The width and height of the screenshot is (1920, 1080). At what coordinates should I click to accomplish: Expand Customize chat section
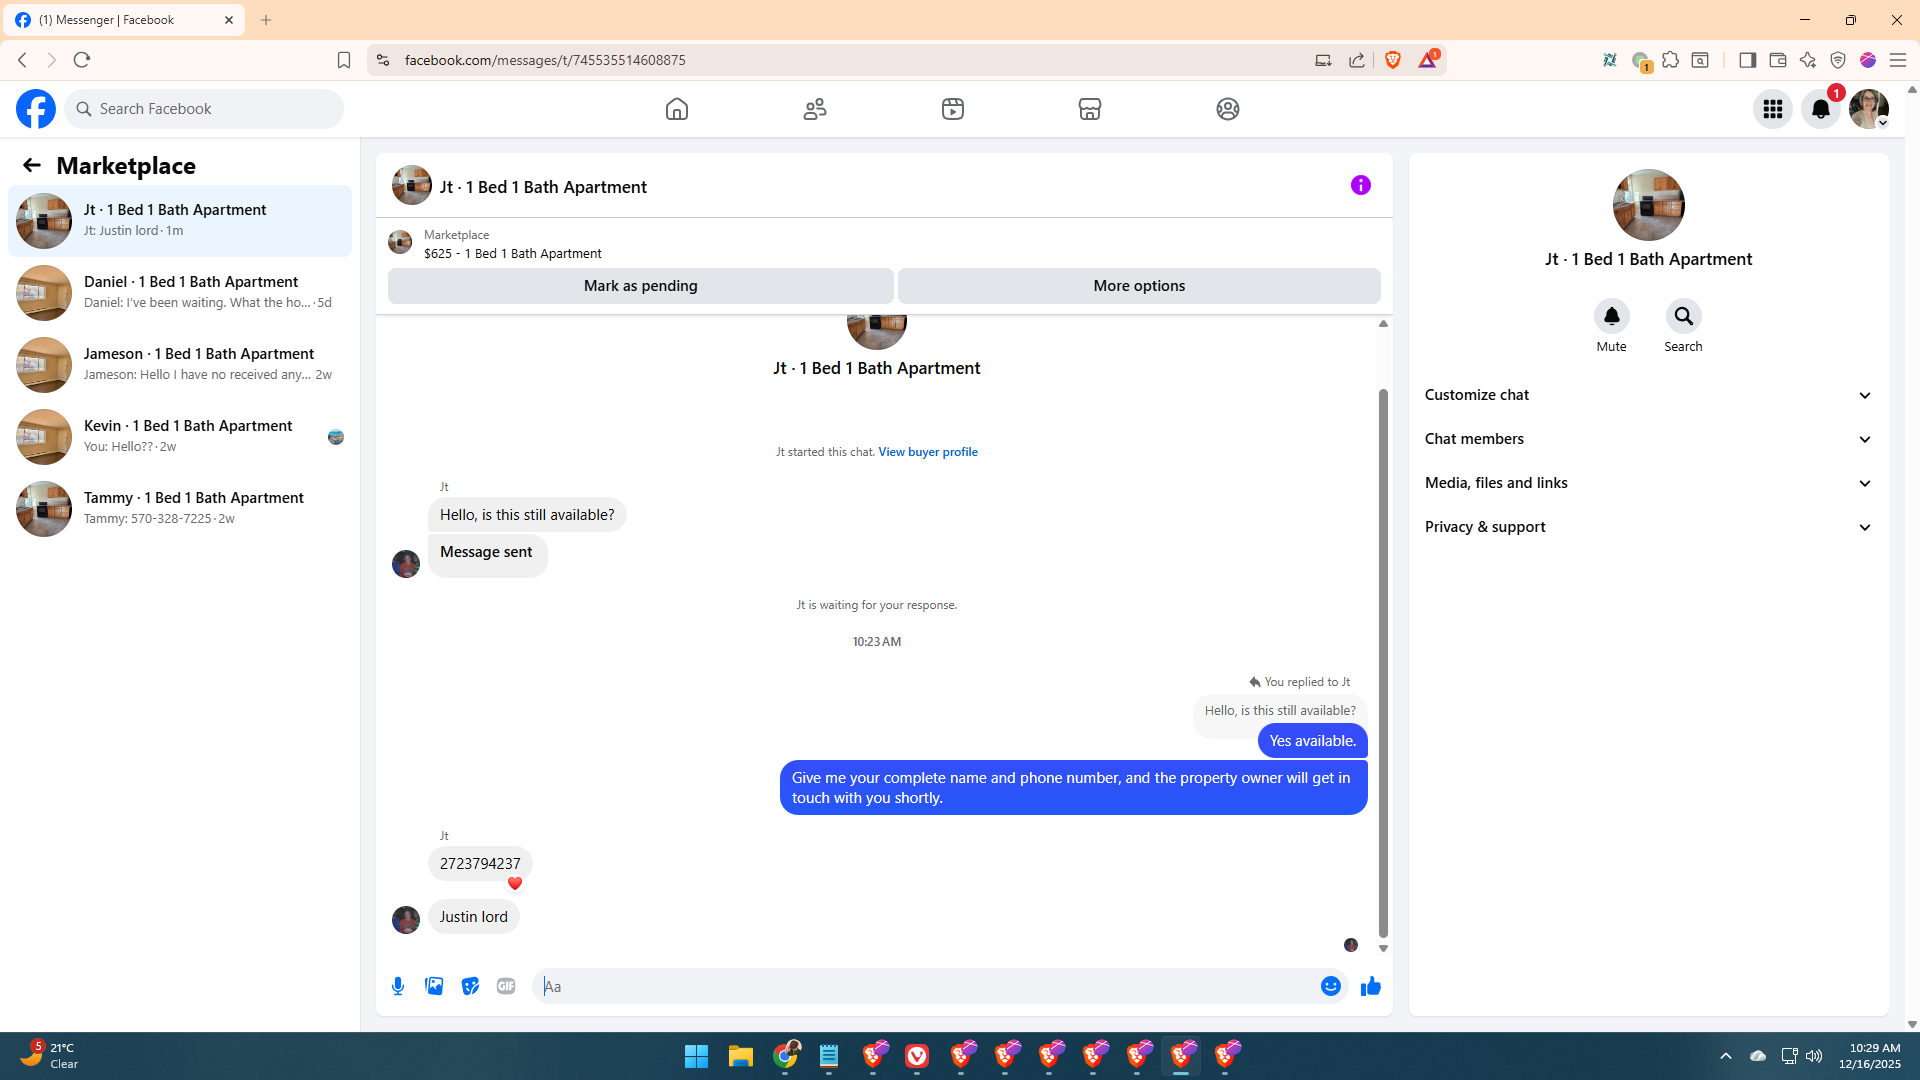pyautogui.click(x=1648, y=395)
